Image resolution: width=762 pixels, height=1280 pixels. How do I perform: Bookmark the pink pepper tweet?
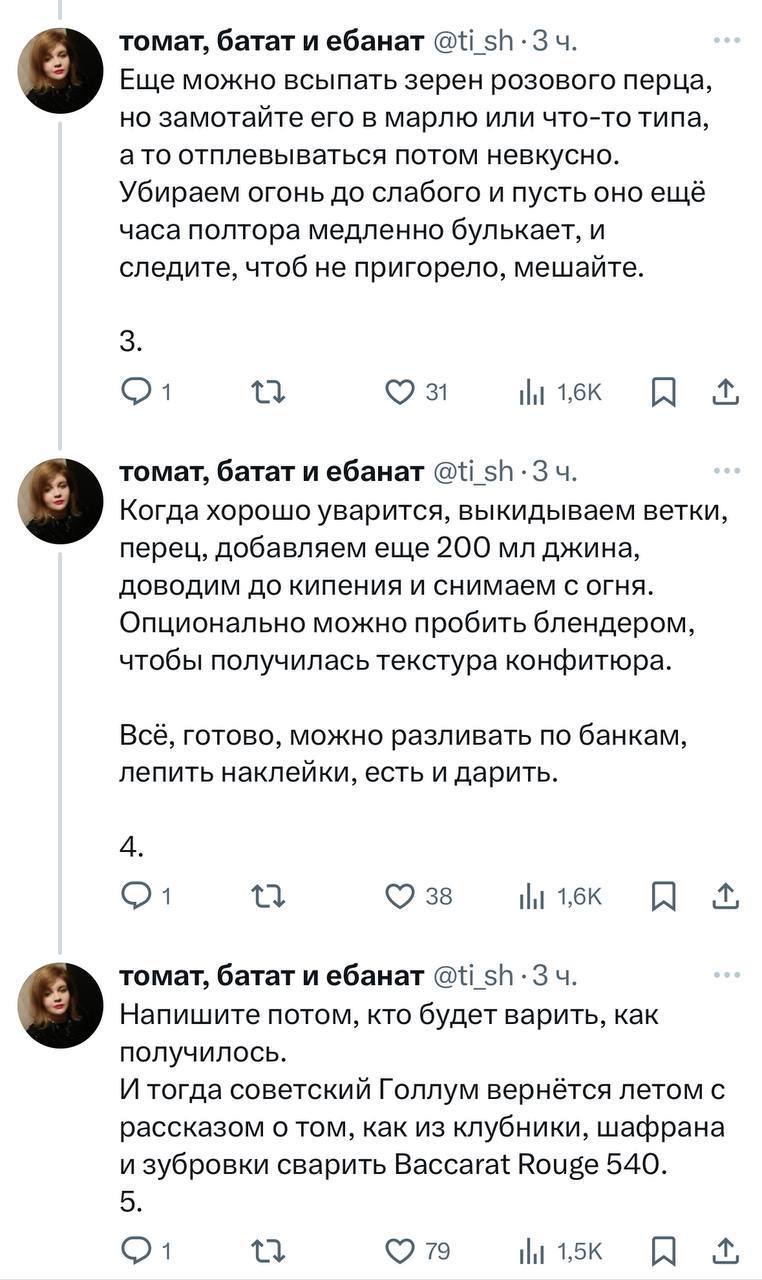[x=662, y=393]
